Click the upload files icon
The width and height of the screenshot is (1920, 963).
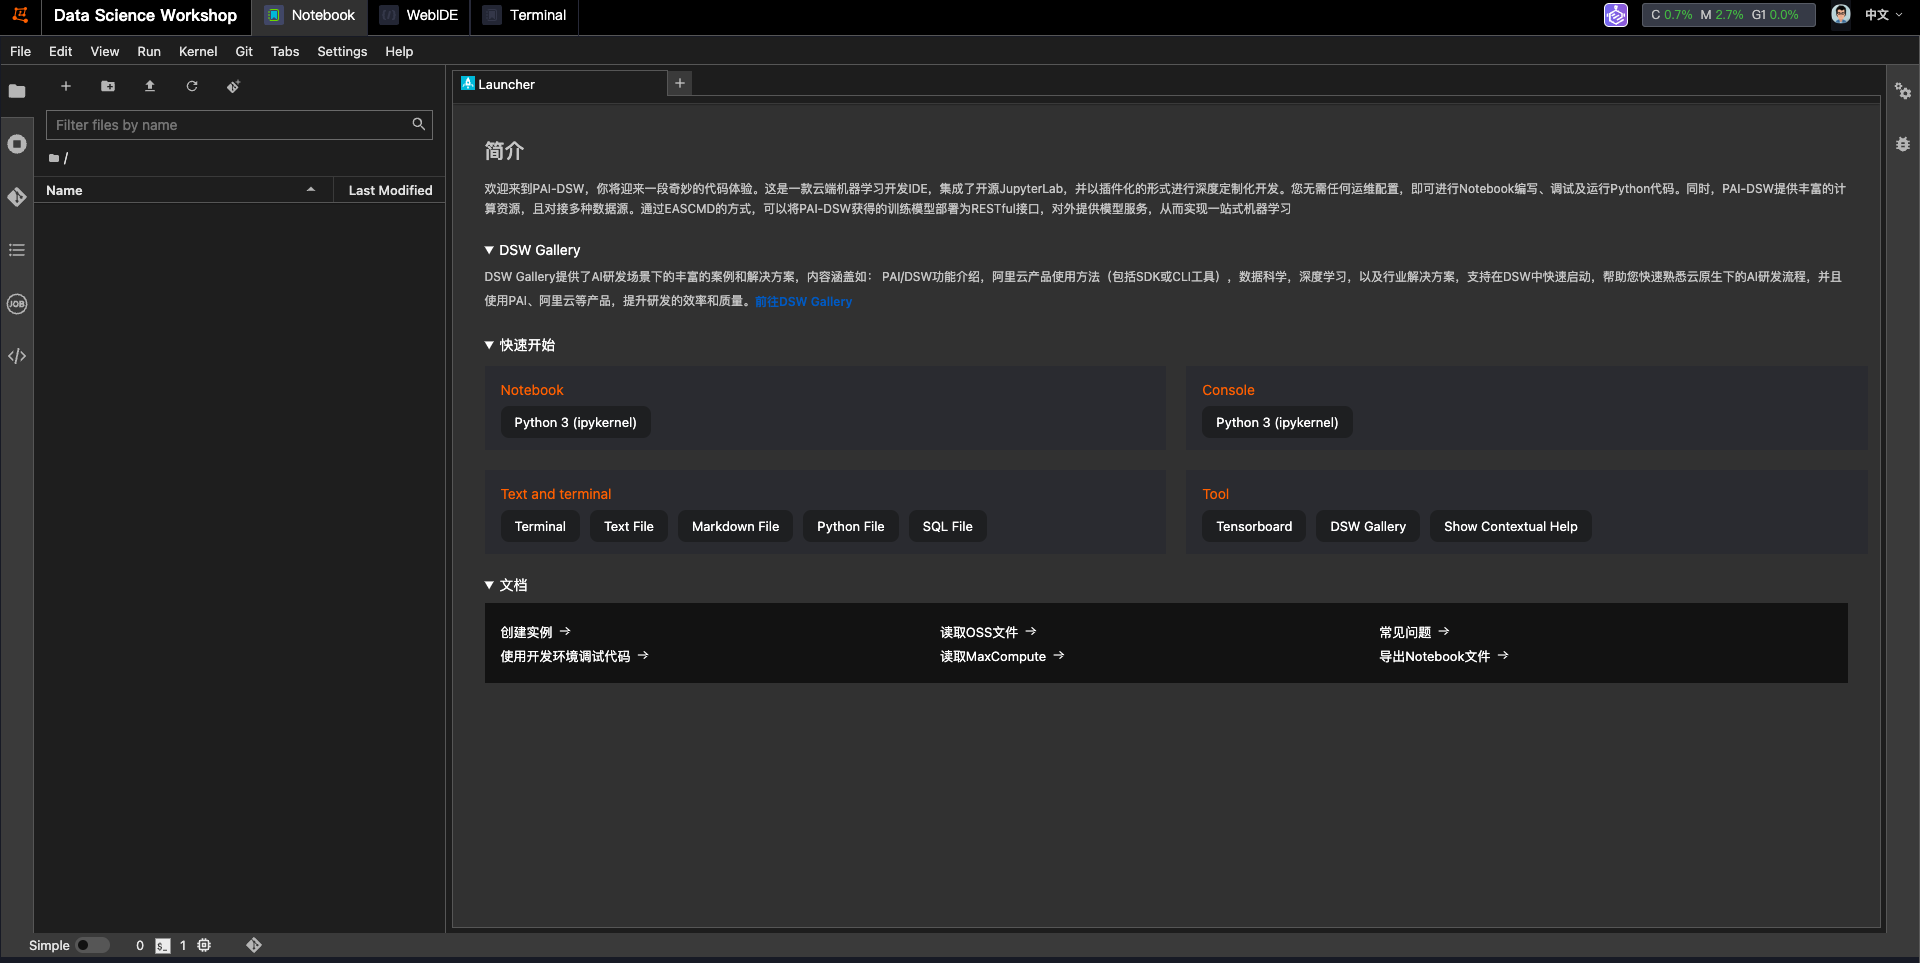click(x=150, y=86)
